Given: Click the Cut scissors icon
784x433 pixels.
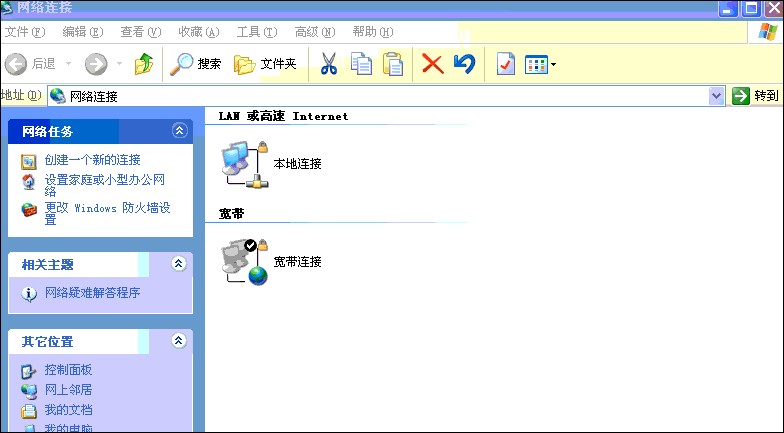Looking at the screenshot, I should click(328, 64).
